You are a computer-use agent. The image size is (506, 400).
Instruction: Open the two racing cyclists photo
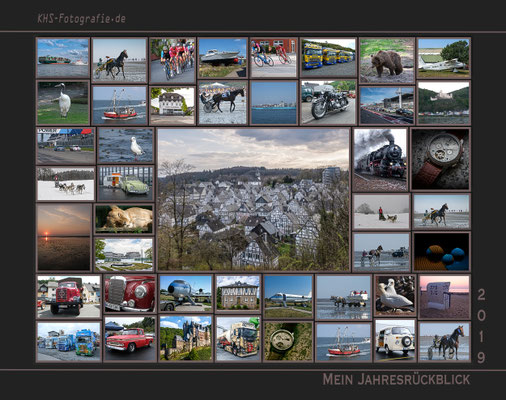[x=274, y=58]
